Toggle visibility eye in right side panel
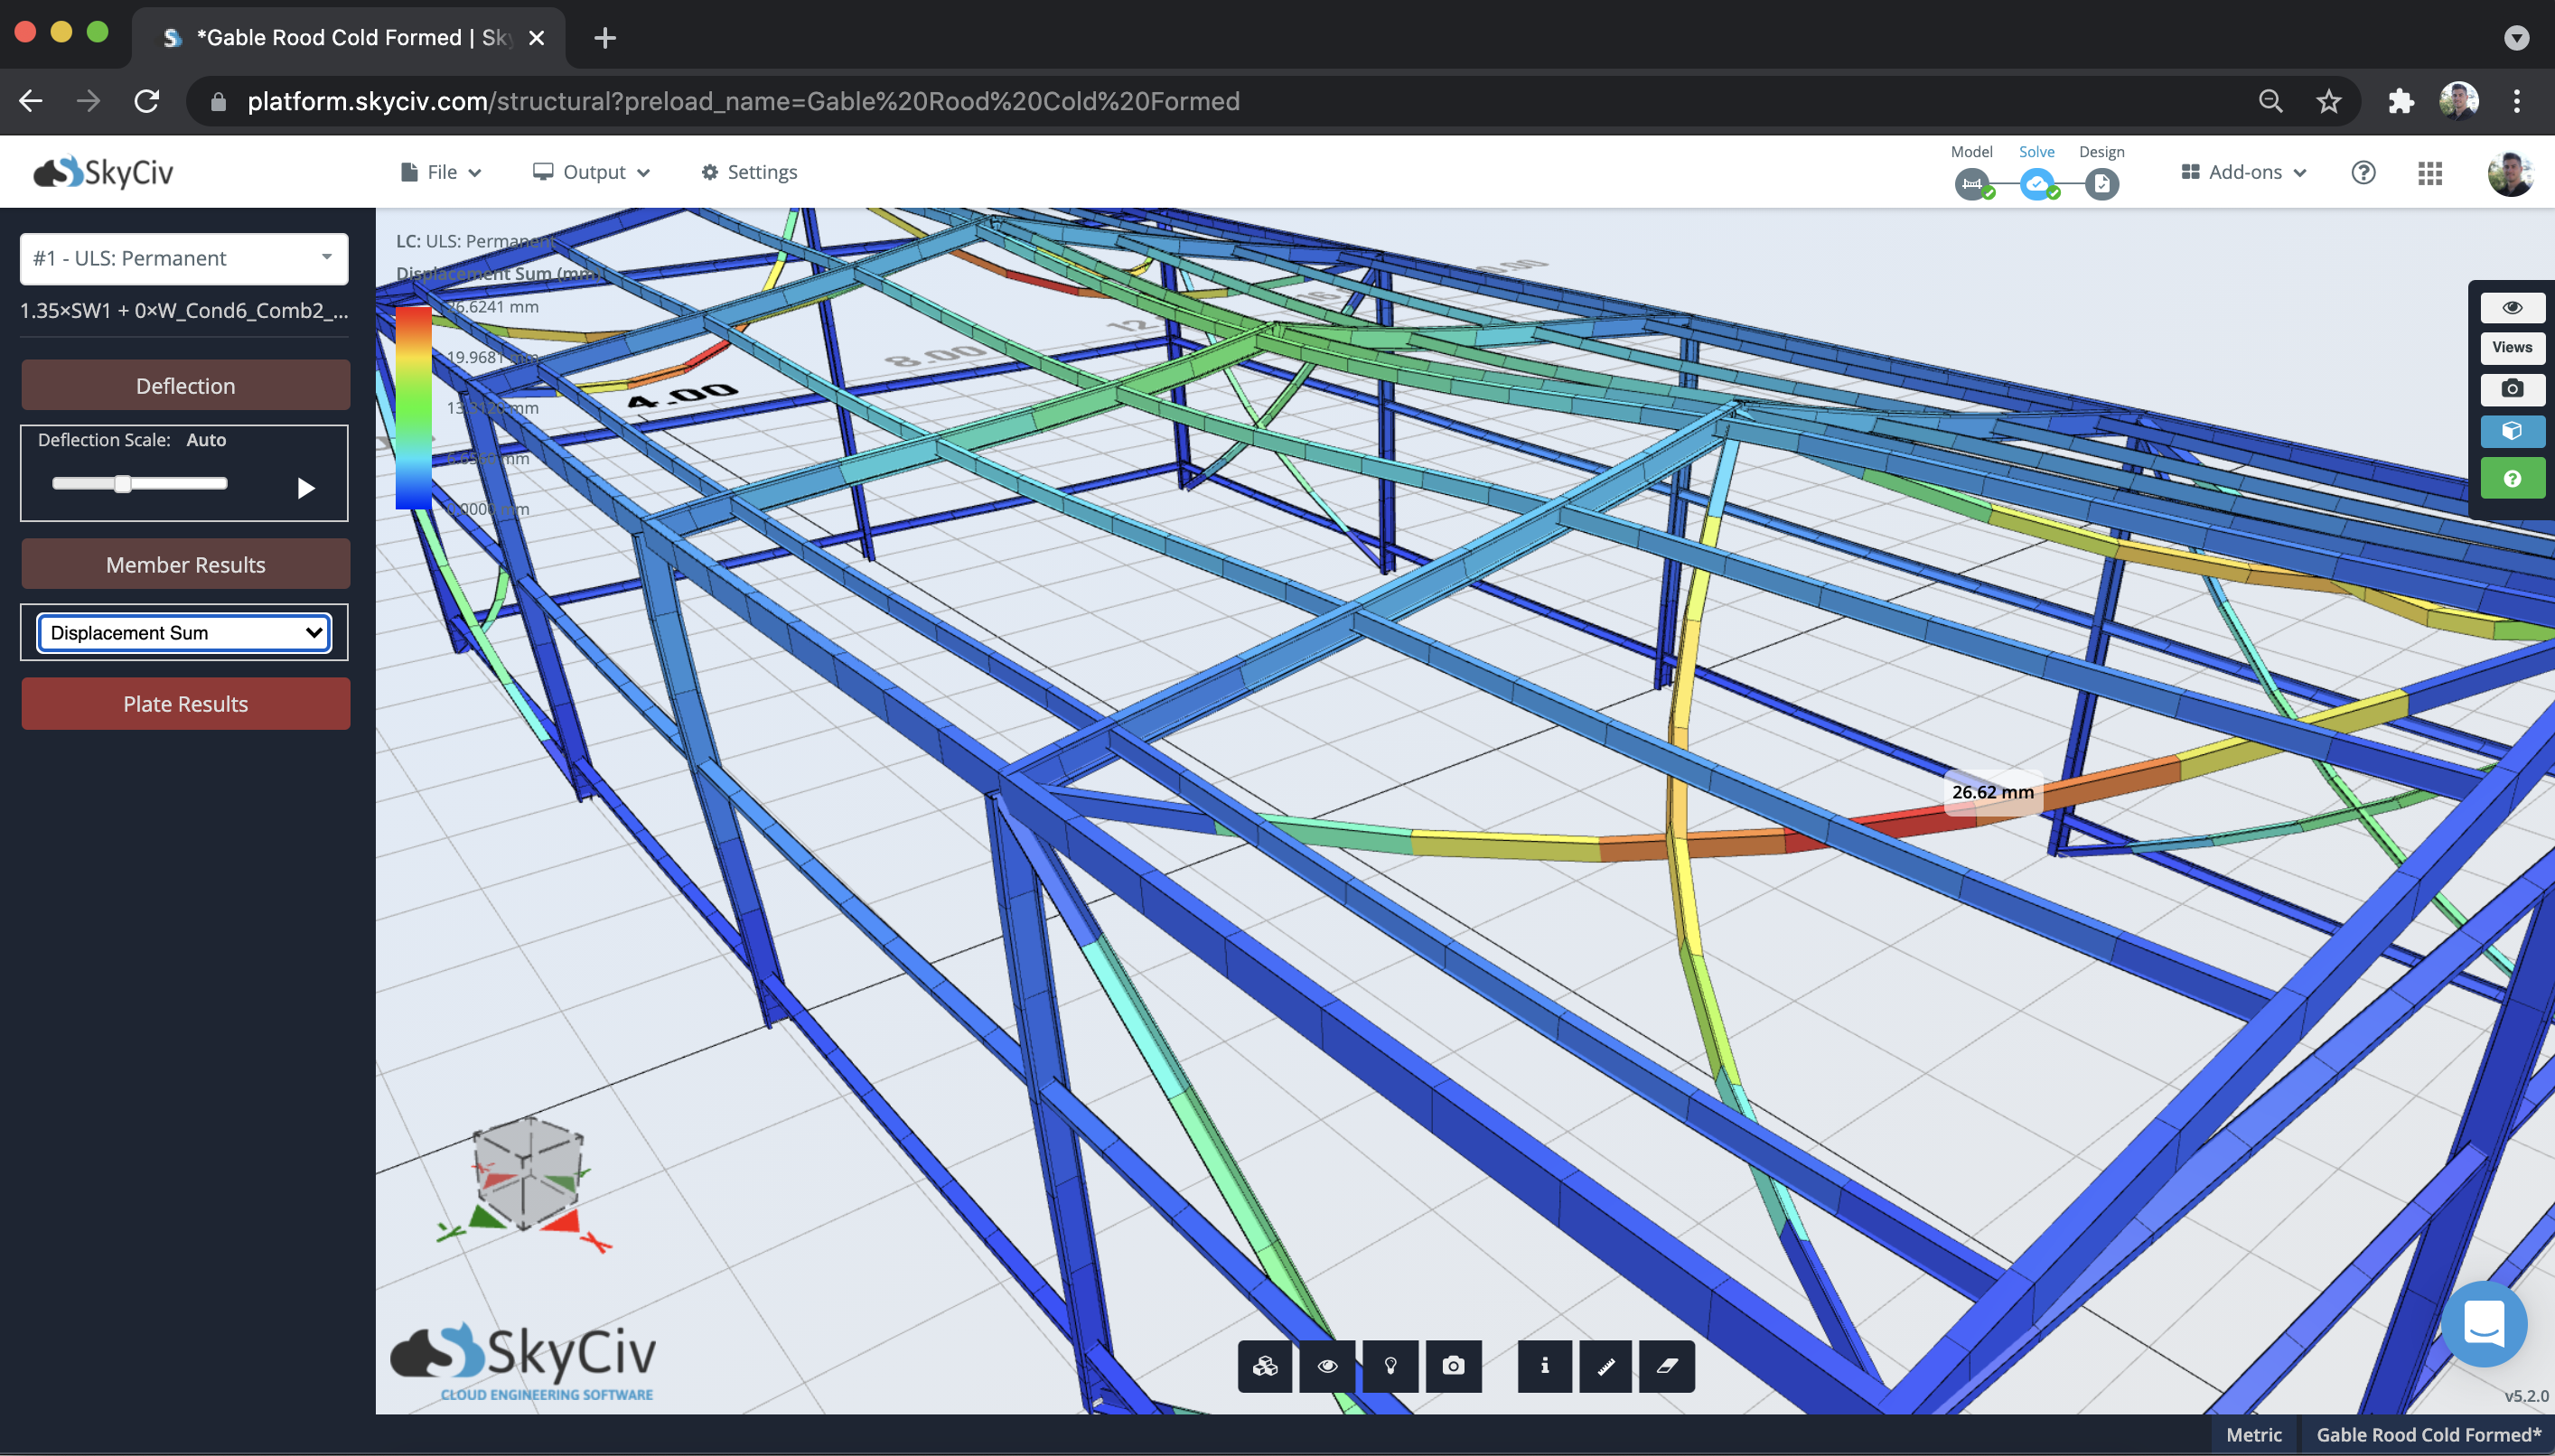This screenshot has height=1456, width=2555. pyautogui.click(x=2512, y=308)
